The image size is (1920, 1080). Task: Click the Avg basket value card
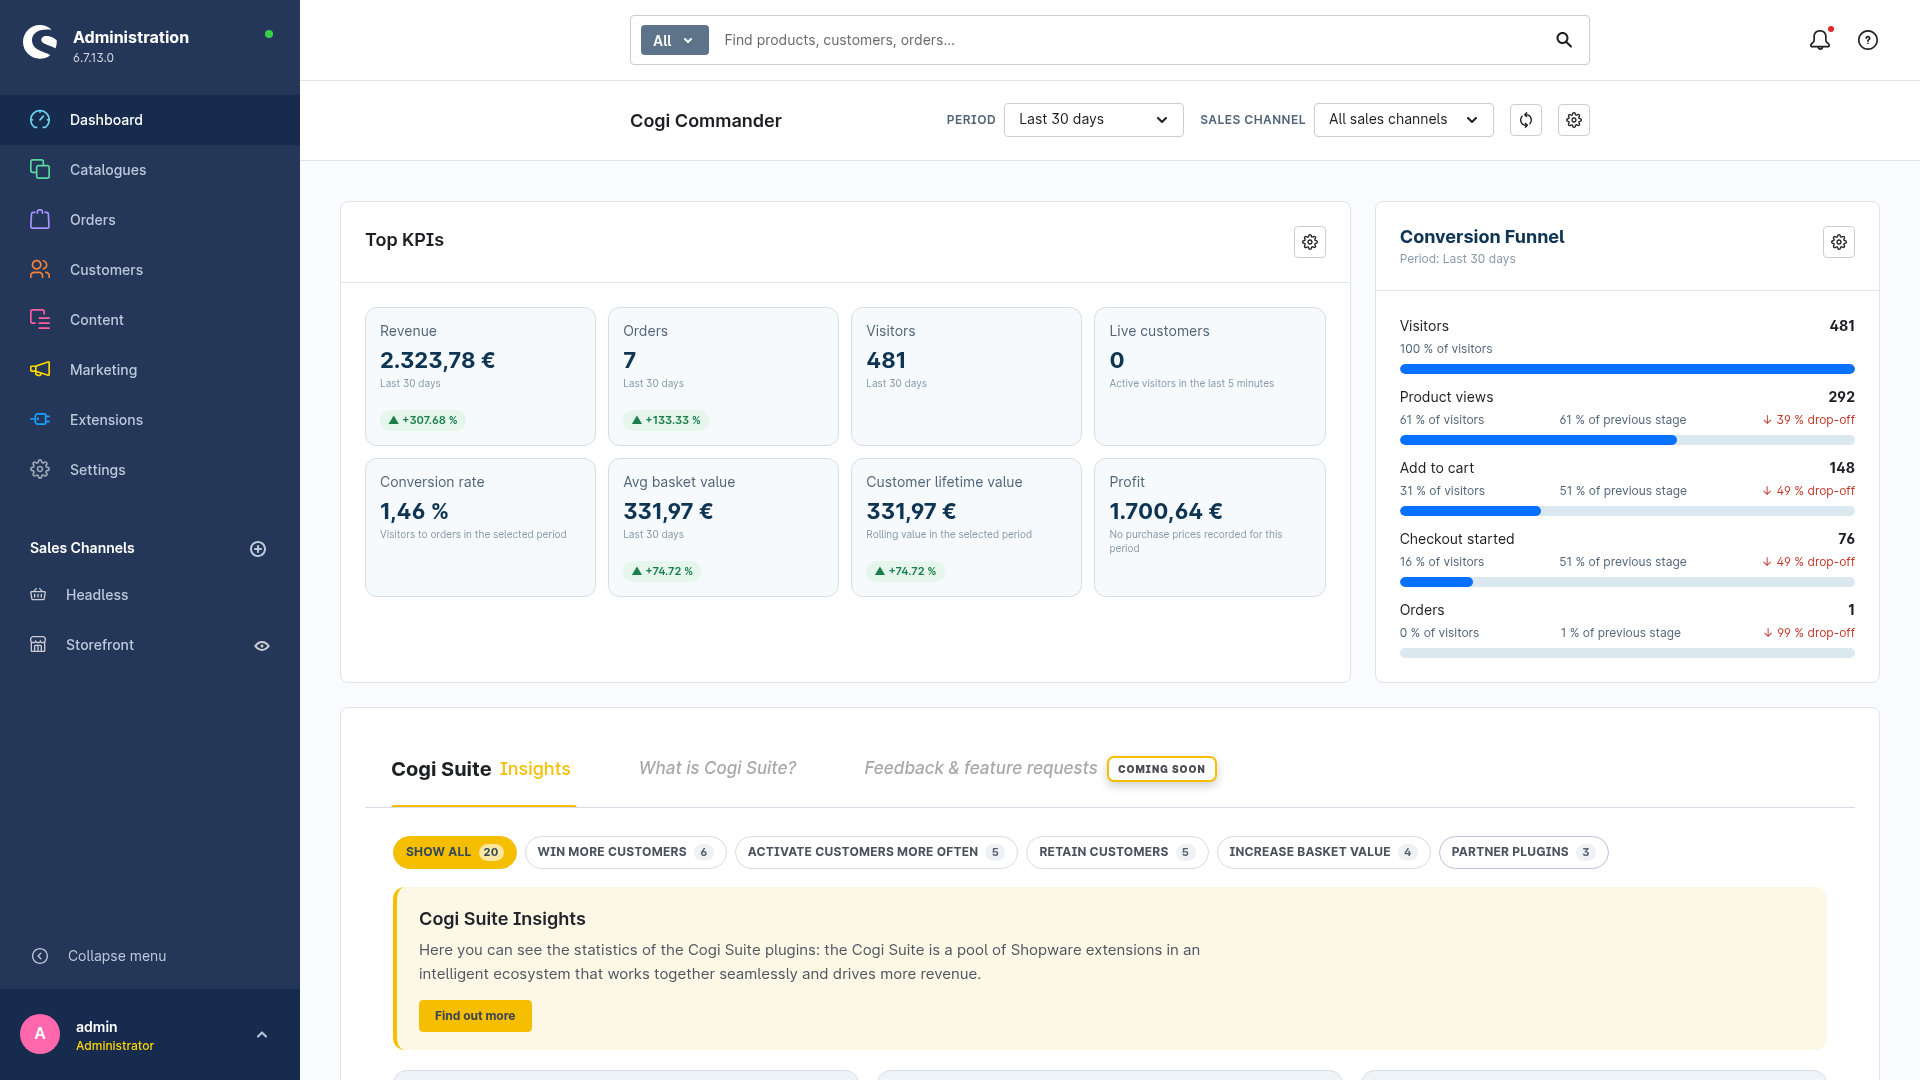(723, 527)
